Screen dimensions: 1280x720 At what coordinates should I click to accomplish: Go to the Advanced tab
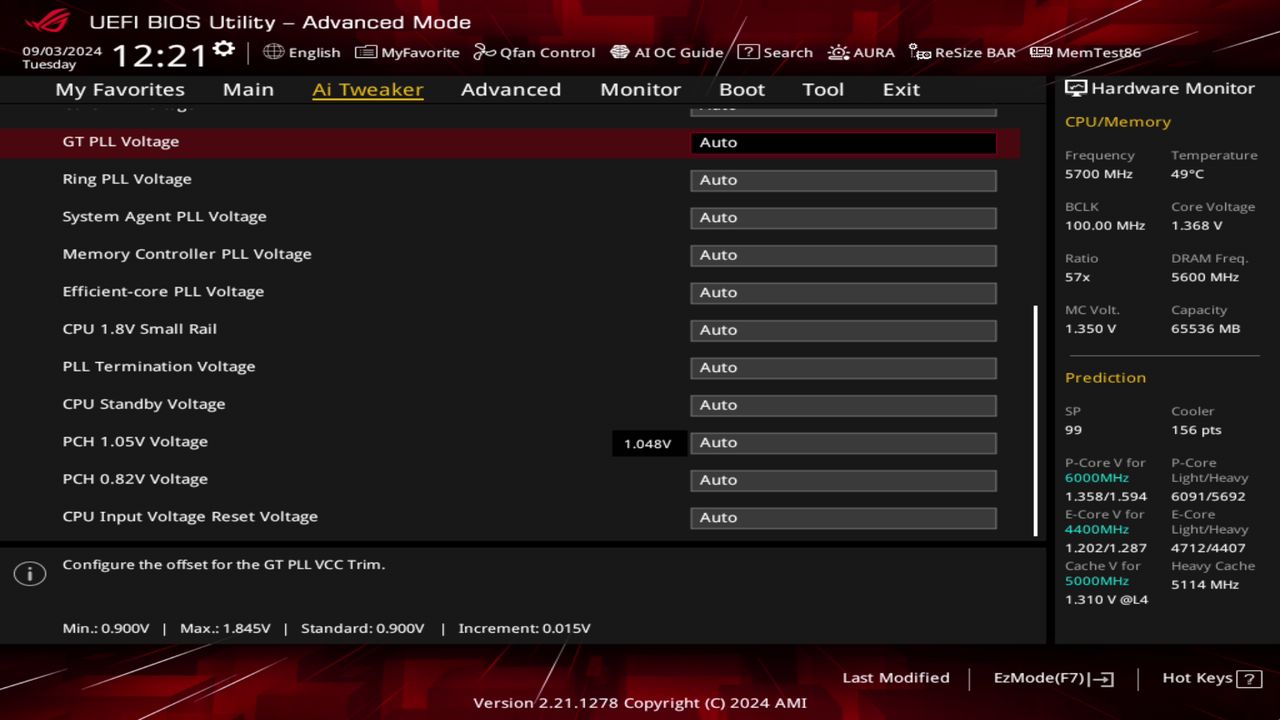[511, 89]
